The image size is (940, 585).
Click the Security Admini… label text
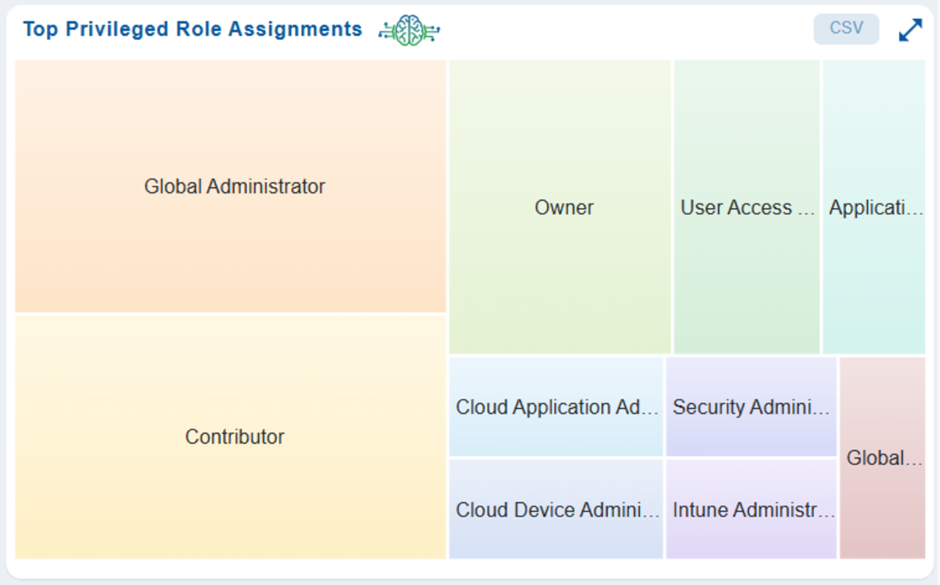point(751,407)
